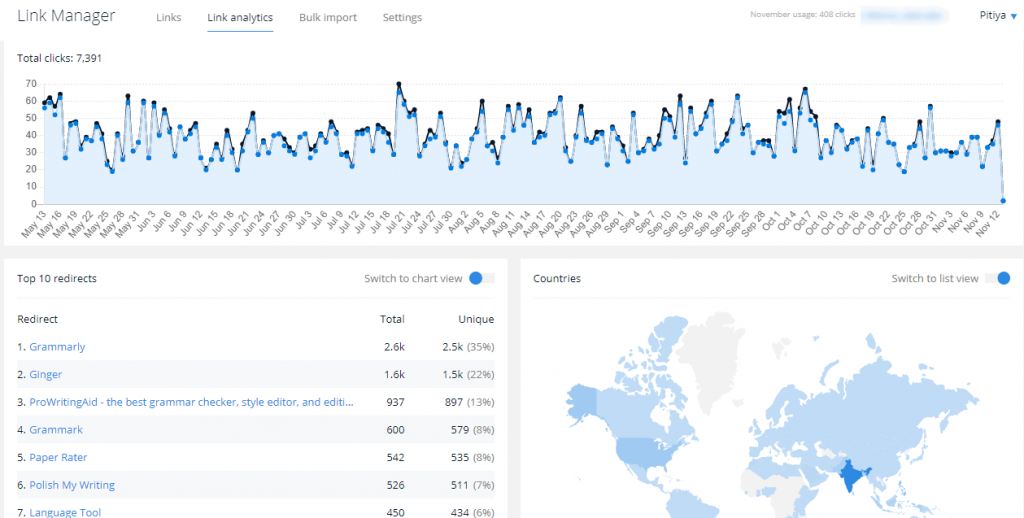Screen dimensions: 1024x518
Task: Click Paper Rater total value 542
Action: (x=395, y=457)
